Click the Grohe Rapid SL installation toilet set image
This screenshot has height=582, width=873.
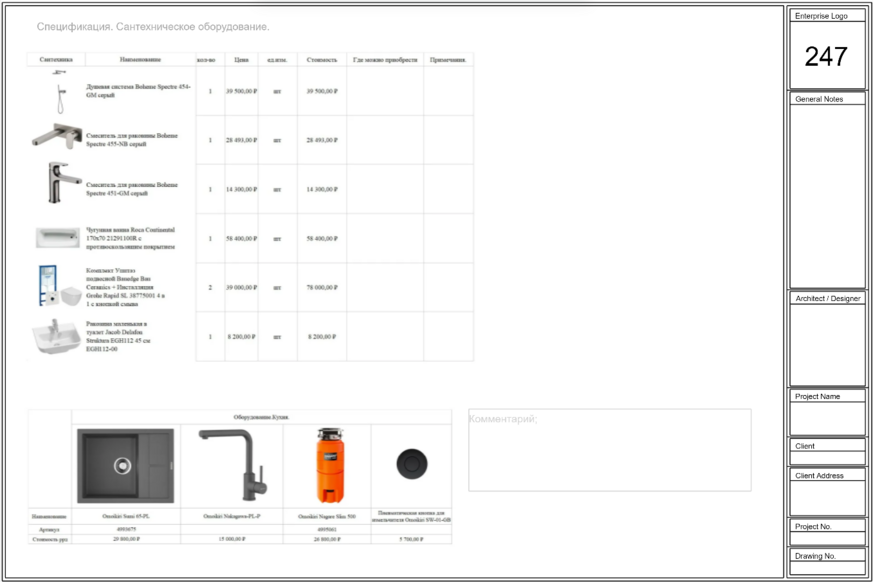[x=60, y=286]
